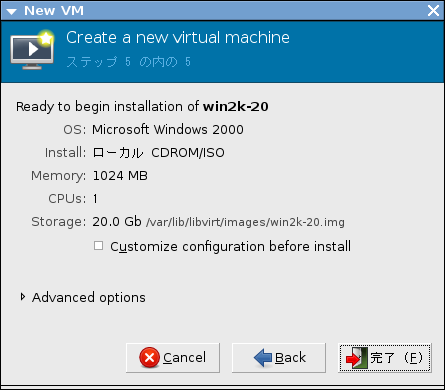Click the ローカル CDROM/ISO install value
Viewport: 445px width, 390px height.
pyautogui.click(x=158, y=153)
